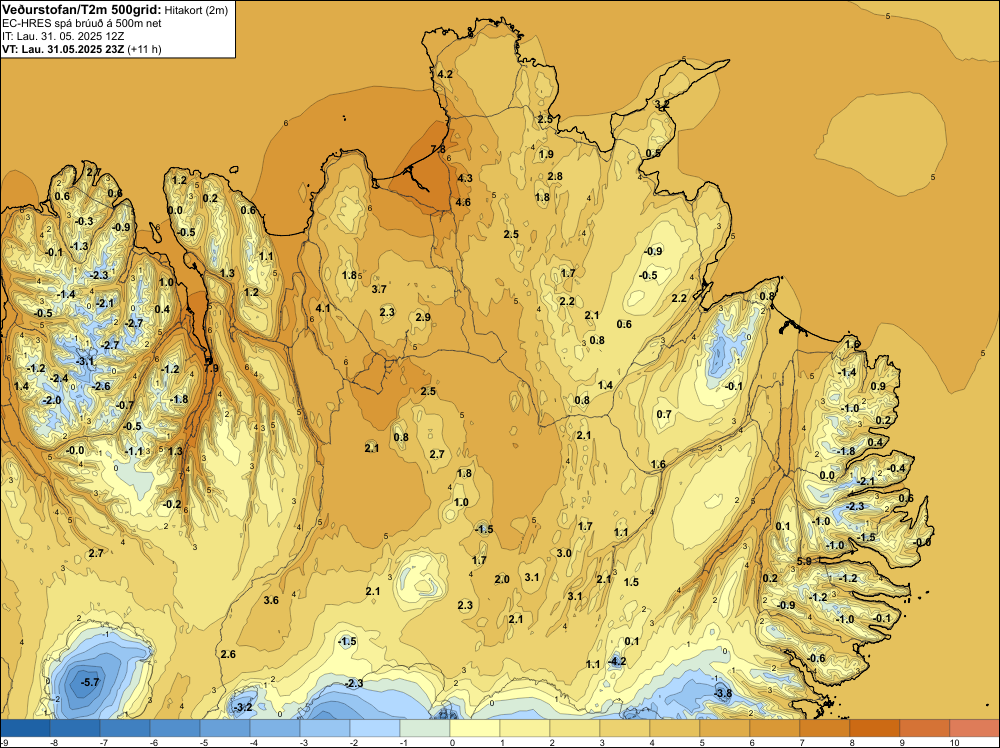
Task: Click the 4.1 temperature value
Action: [x=323, y=308]
